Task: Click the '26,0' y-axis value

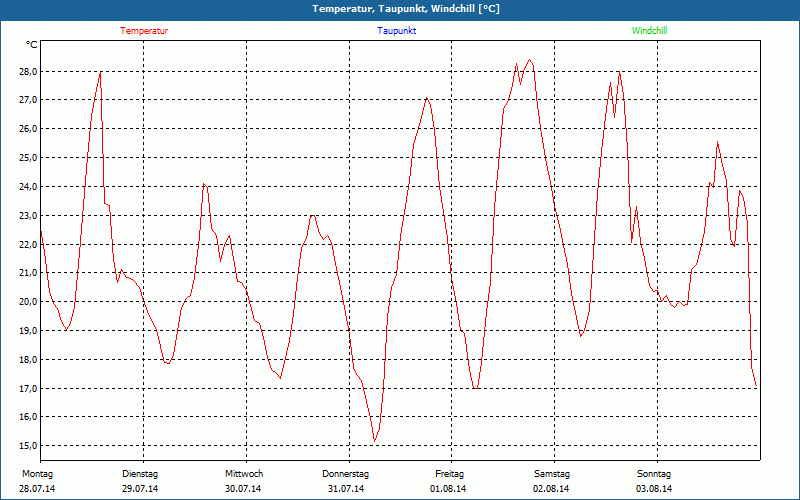Action: [x=29, y=129]
